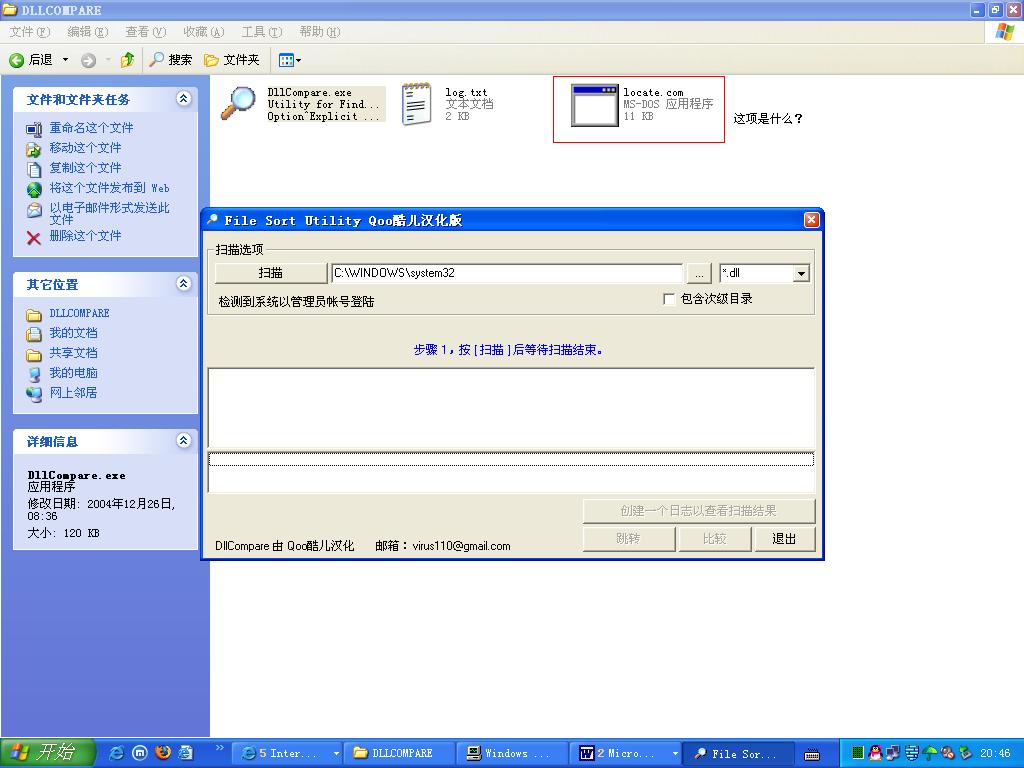Click the 退出 exit button
The height and width of the screenshot is (768, 1024).
click(784, 539)
